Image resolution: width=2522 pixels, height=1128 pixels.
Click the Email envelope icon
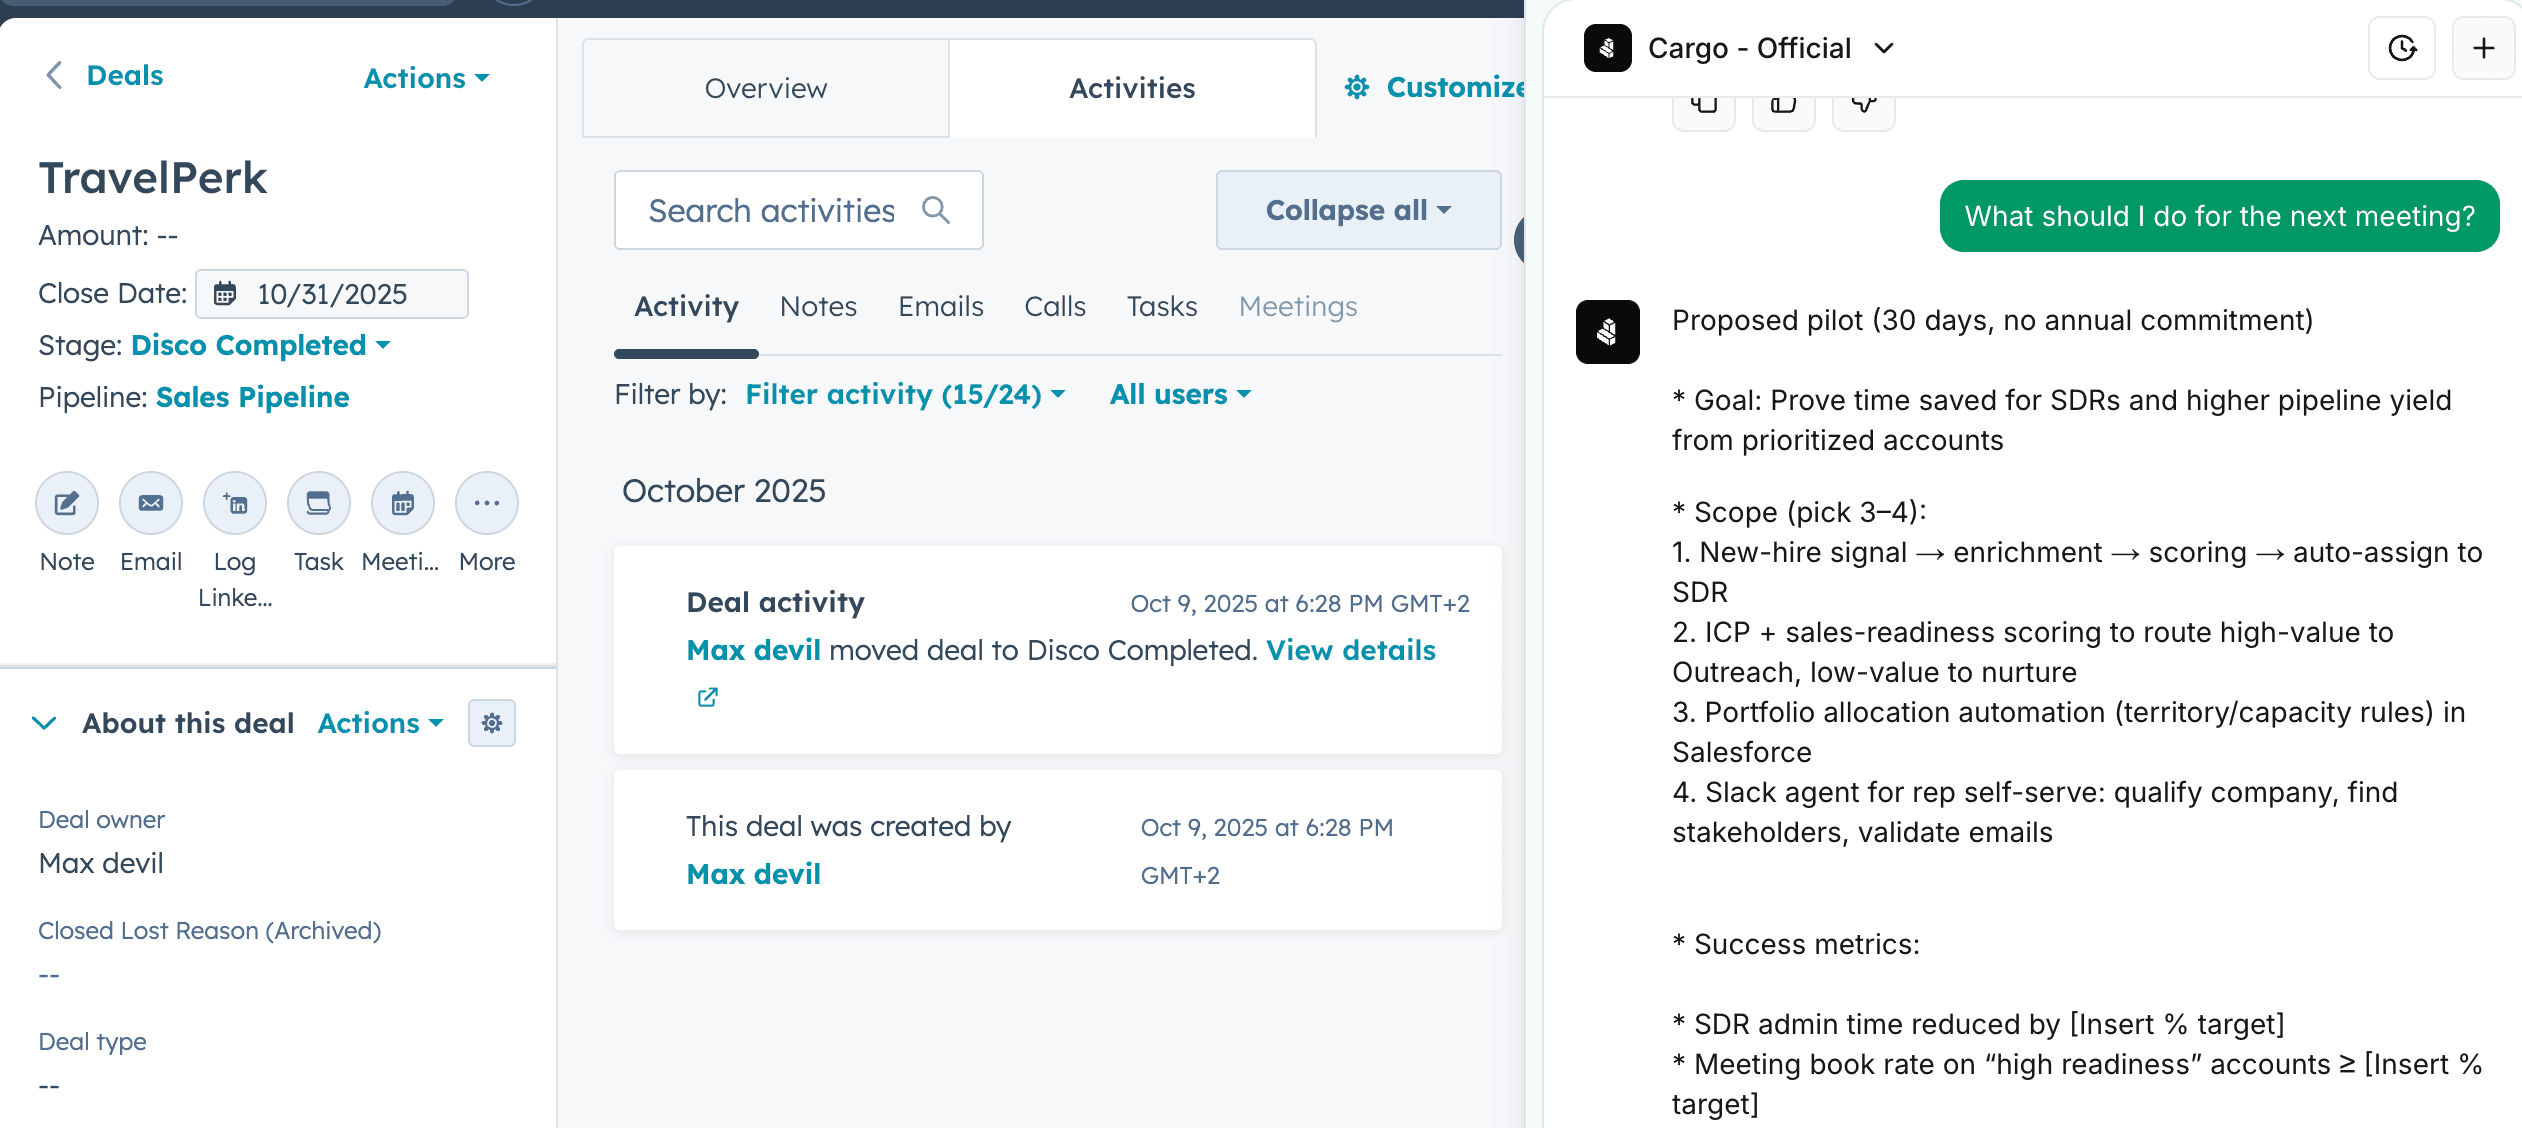click(x=151, y=503)
